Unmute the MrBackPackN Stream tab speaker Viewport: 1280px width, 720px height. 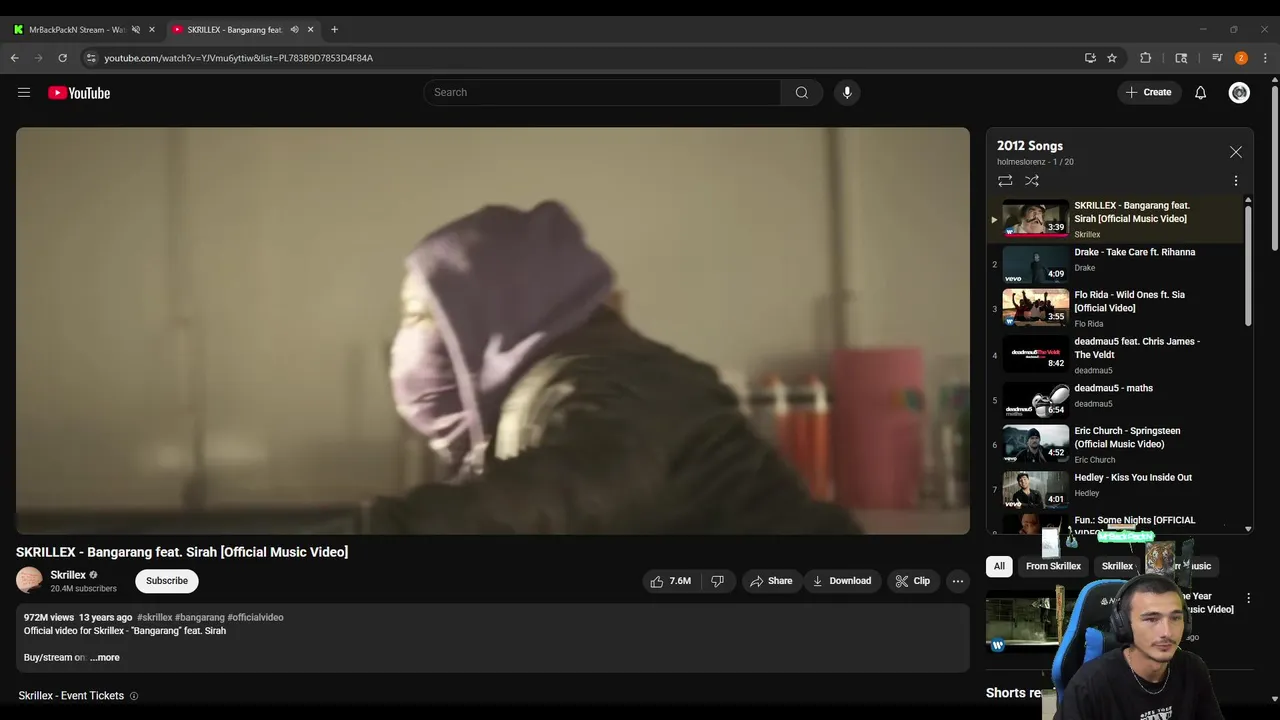[136, 30]
